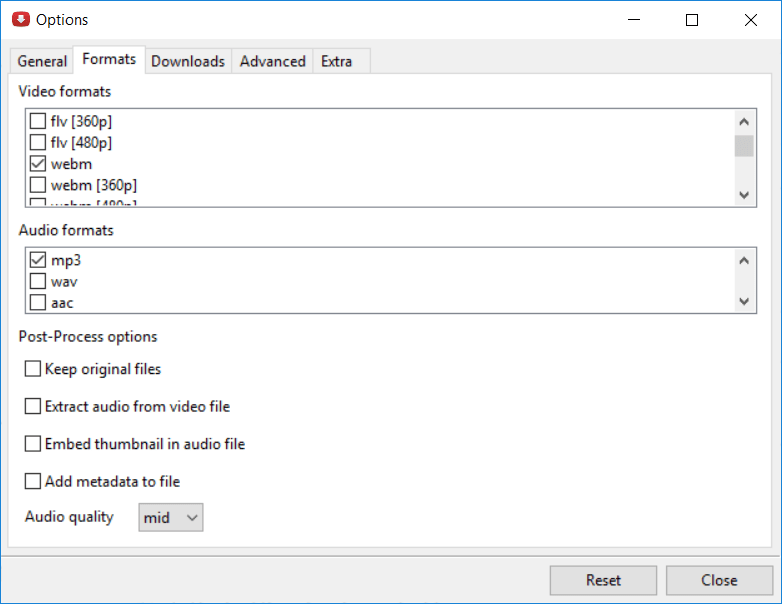Screen dimensions: 782x604
Task: Enable Keep original files option
Action: point(33,369)
